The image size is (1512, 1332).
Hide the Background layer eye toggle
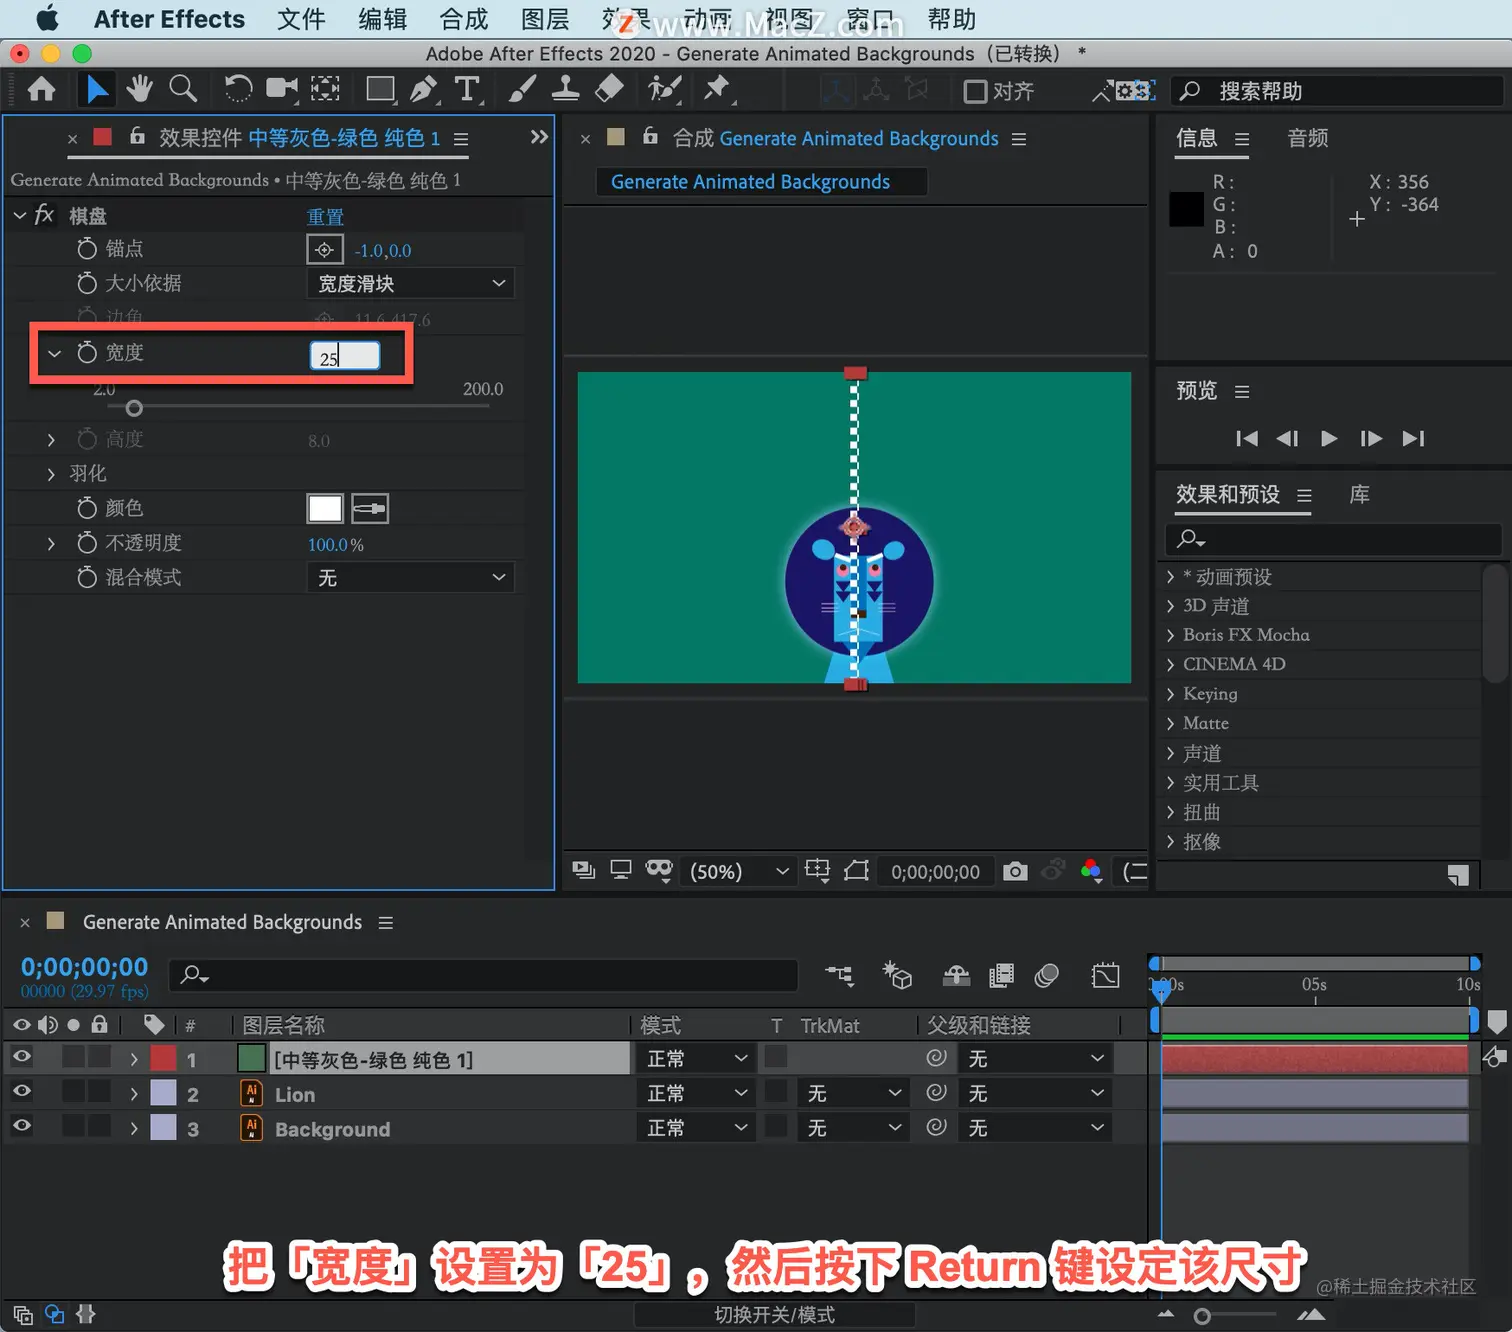pos(21,1125)
